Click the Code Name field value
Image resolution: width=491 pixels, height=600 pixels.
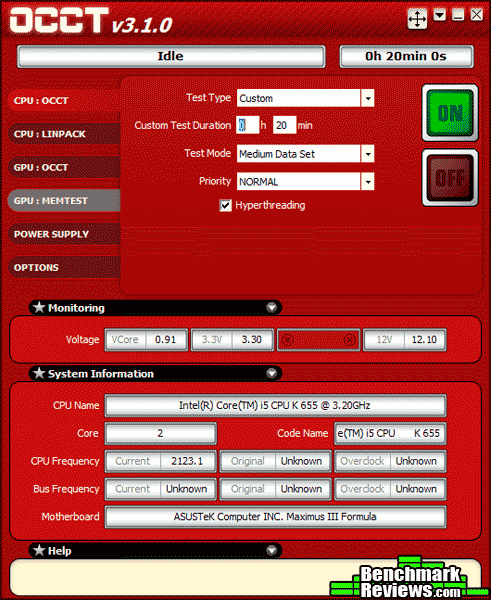point(390,434)
